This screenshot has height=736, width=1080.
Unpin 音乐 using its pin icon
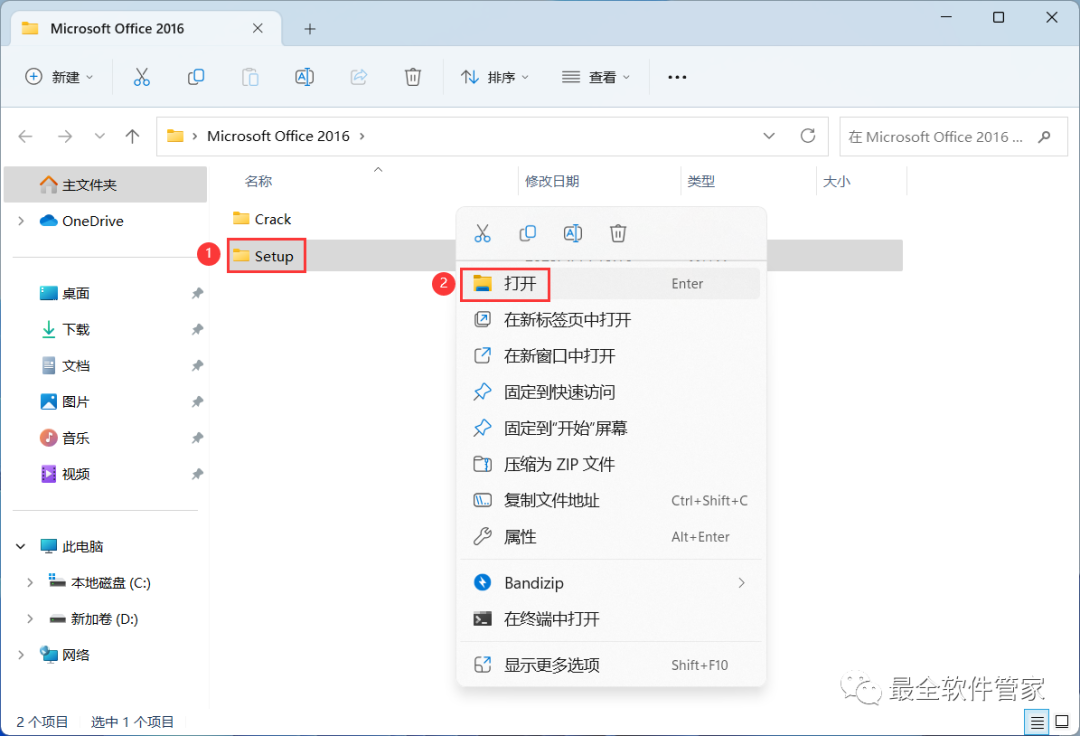[x=197, y=438]
